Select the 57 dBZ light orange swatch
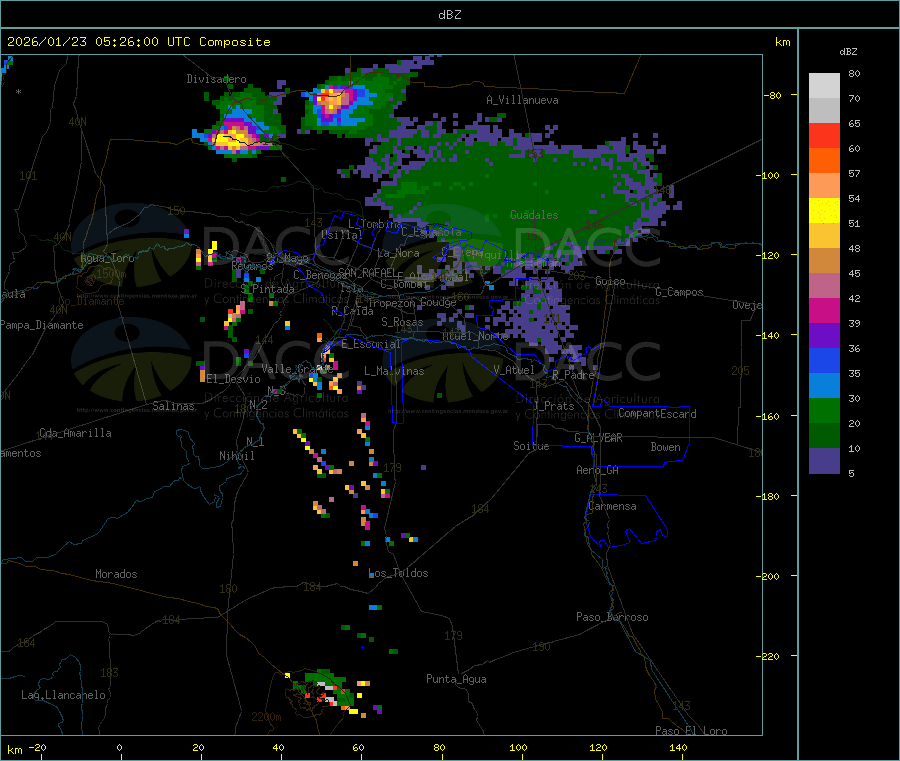 (824, 185)
